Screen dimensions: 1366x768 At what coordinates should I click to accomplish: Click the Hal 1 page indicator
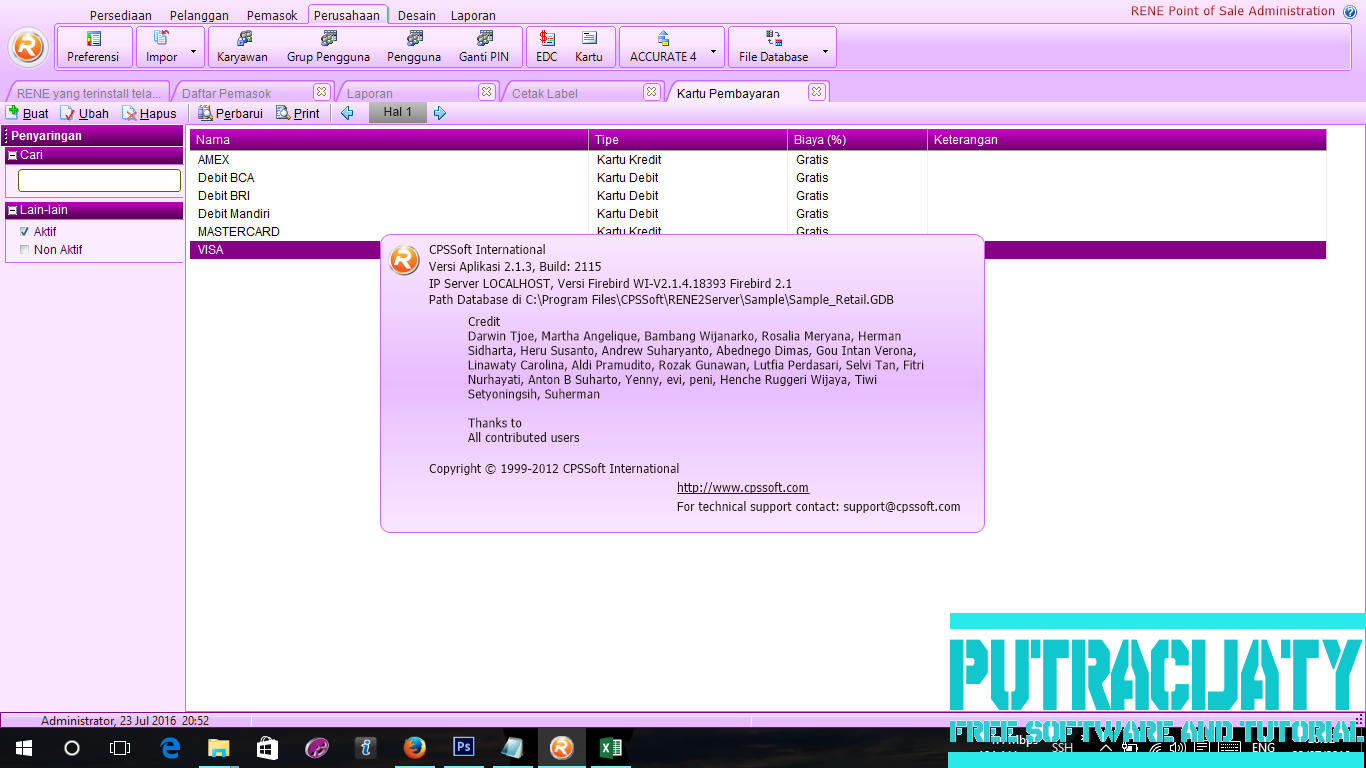coord(398,112)
